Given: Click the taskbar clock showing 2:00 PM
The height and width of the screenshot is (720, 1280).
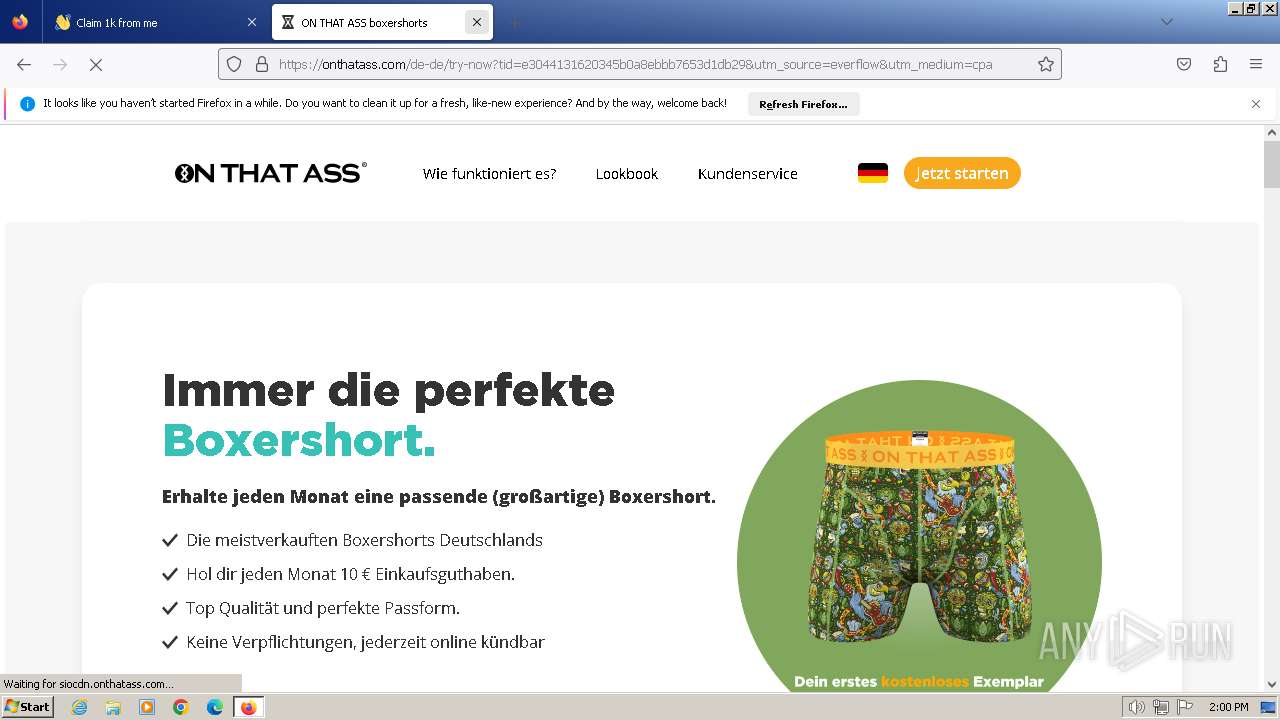Looking at the screenshot, I should click(x=1228, y=707).
